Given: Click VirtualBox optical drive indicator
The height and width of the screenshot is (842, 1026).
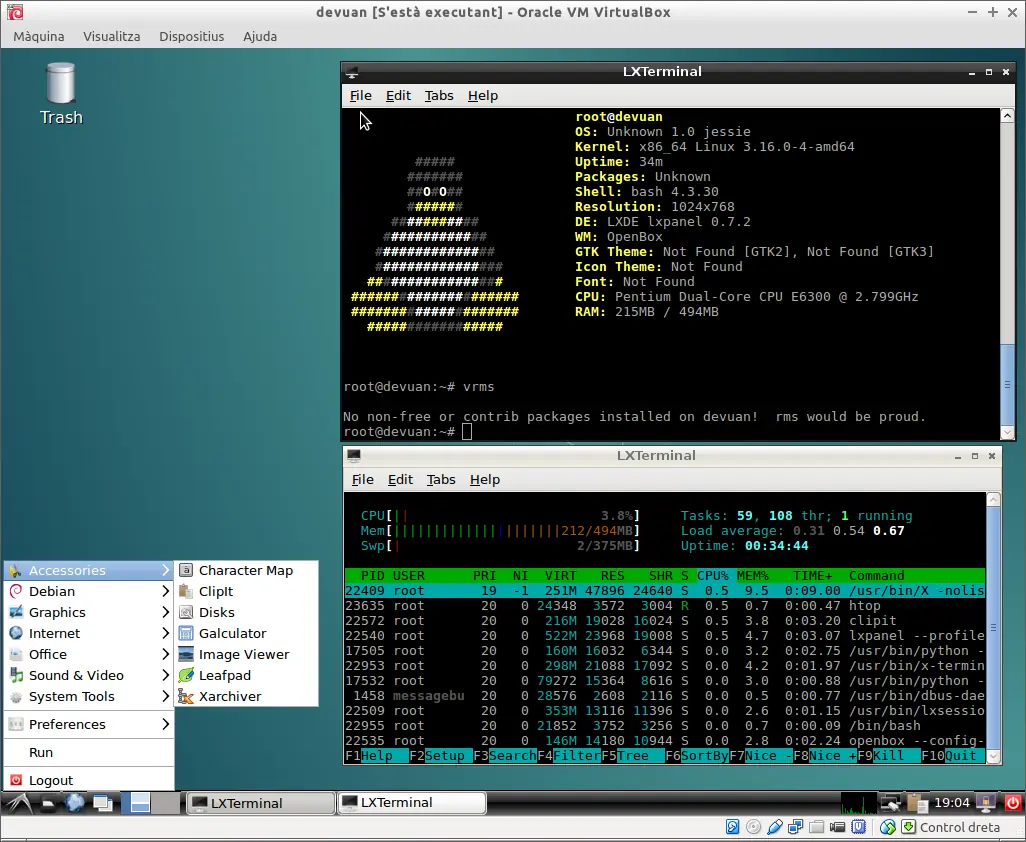Looking at the screenshot, I should (753, 827).
